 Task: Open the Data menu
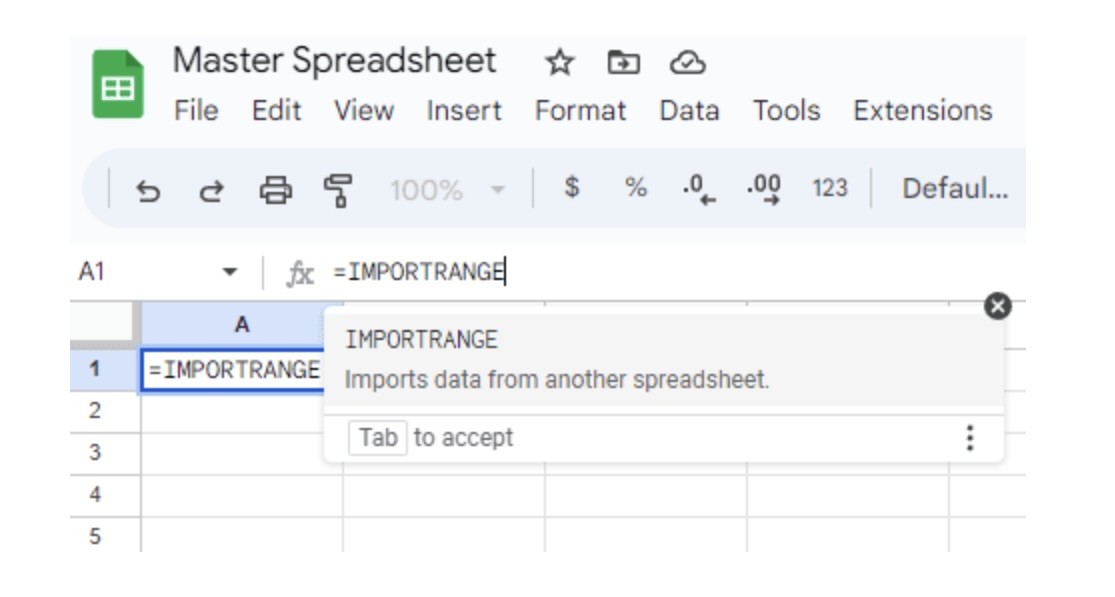tap(688, 112)
